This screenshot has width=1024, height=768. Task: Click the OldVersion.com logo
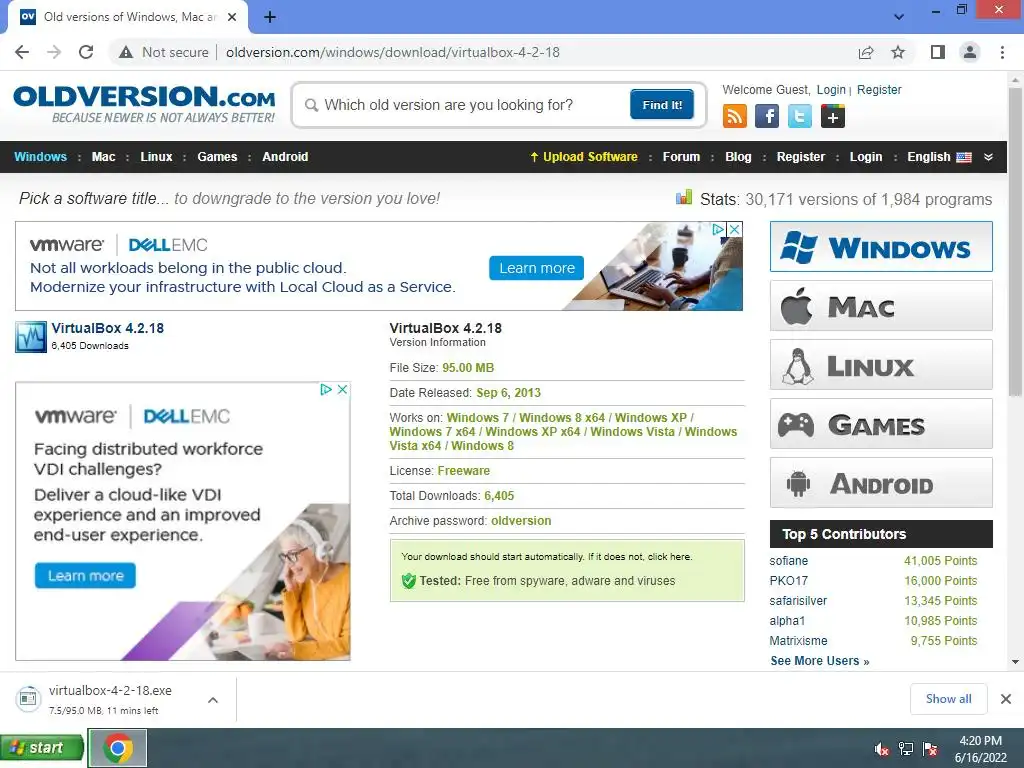pyautogui.click(x=144, y=104)
